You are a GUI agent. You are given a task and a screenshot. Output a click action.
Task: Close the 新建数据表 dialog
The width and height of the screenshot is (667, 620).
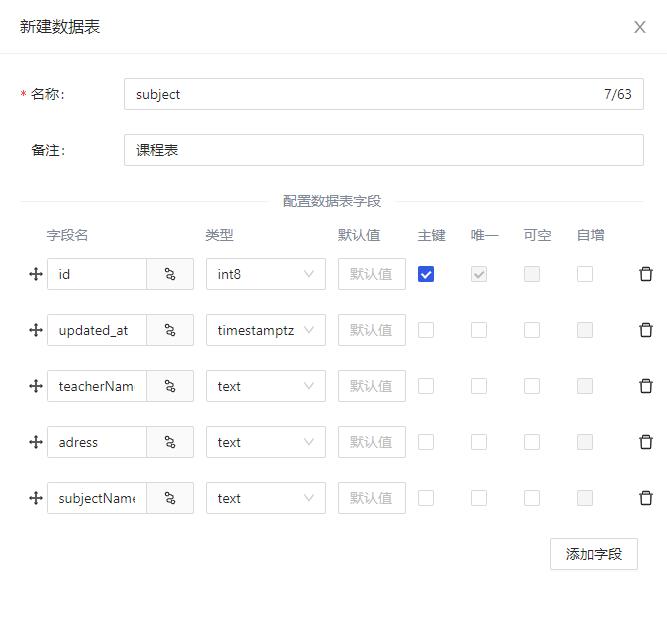(639, 27)
